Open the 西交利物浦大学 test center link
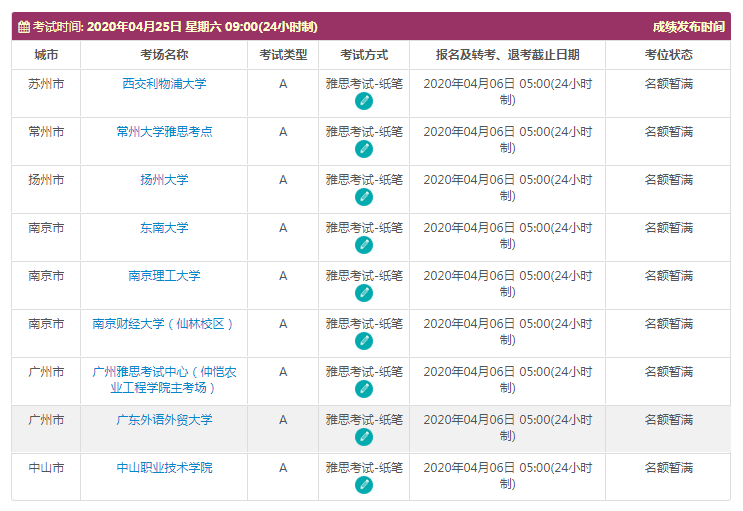The height and width of the screenshot is (511, 743). click(x=164, y=84)
